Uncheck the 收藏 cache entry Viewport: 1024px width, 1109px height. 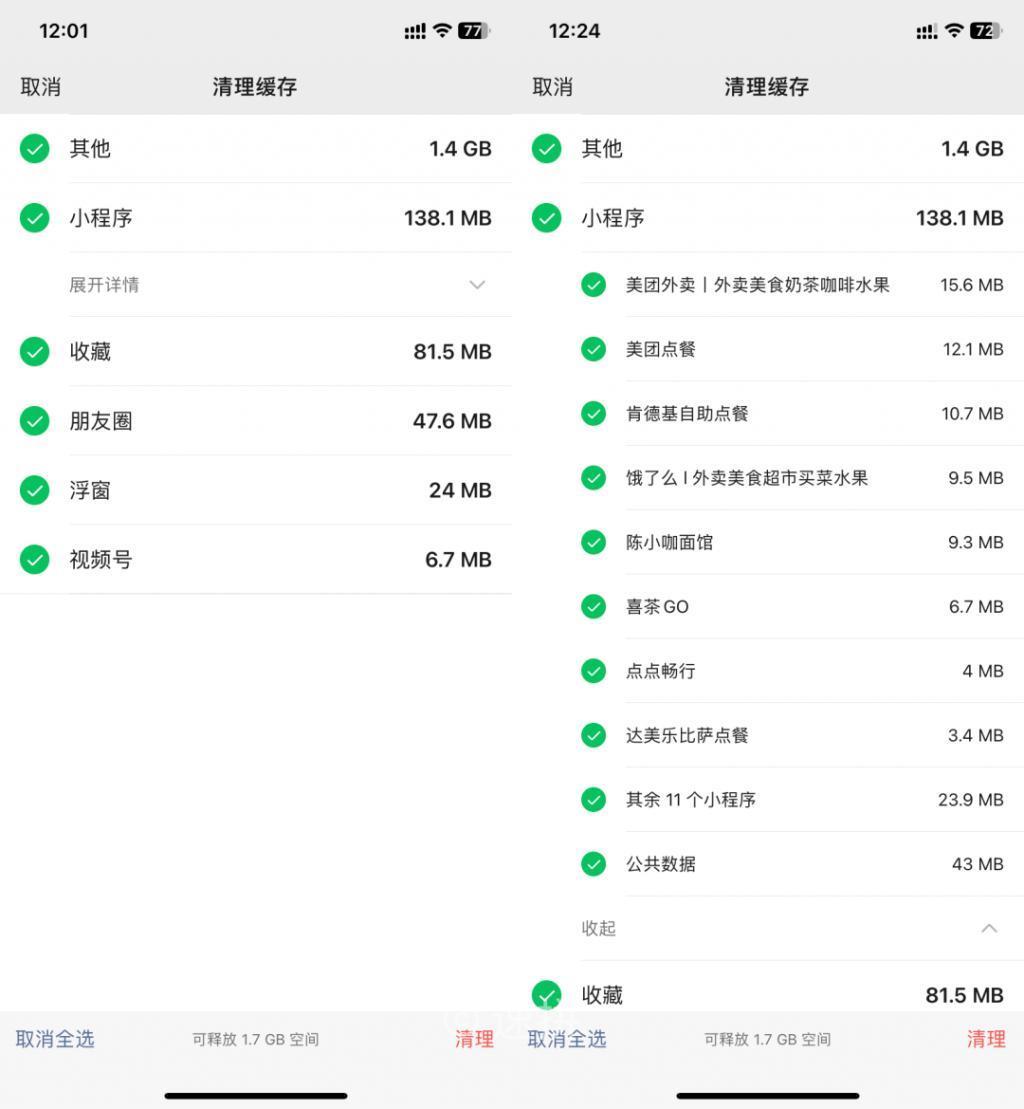[x=34, y=351]
